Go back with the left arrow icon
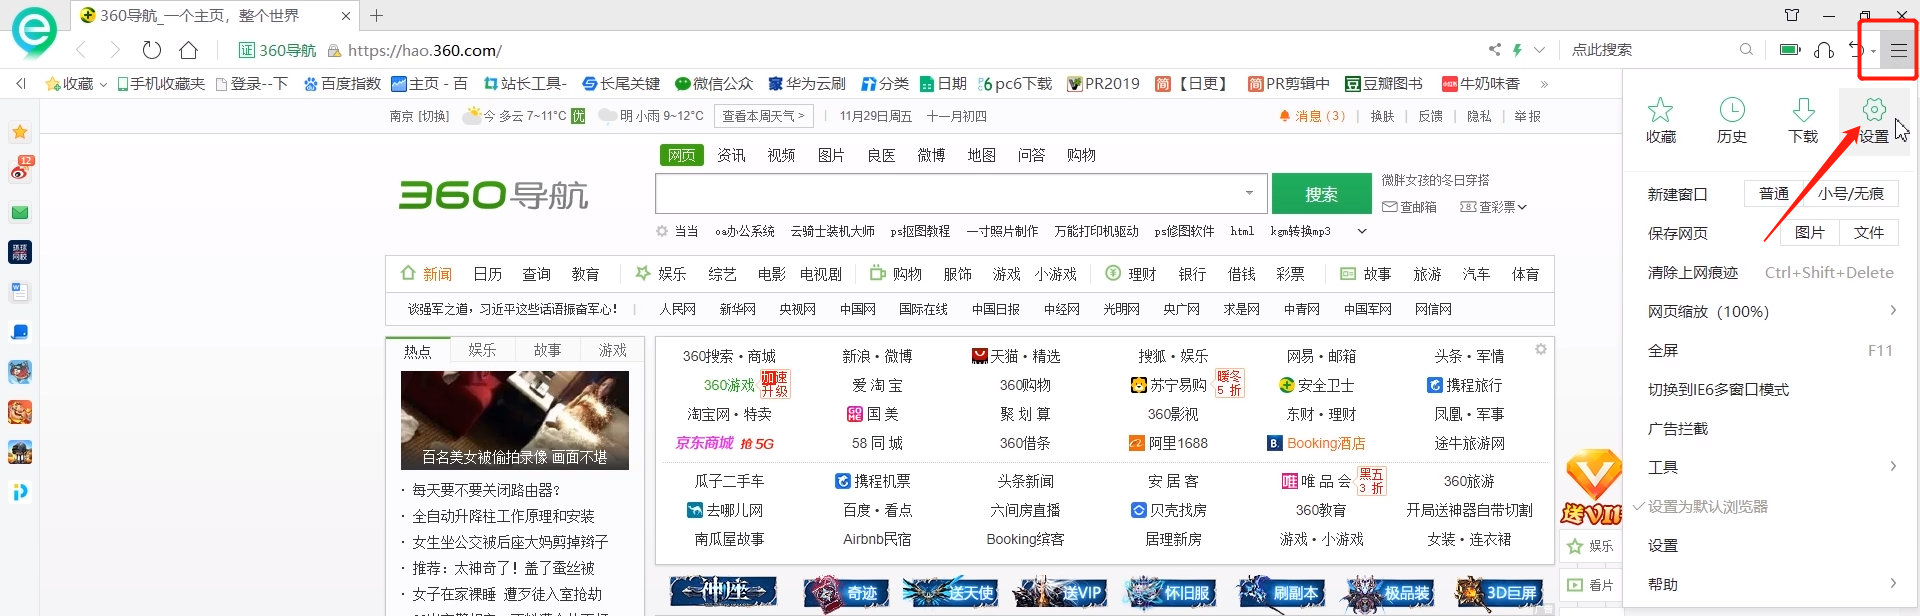The width and height of the screenshot is (1920, 616). pos(81,50)
